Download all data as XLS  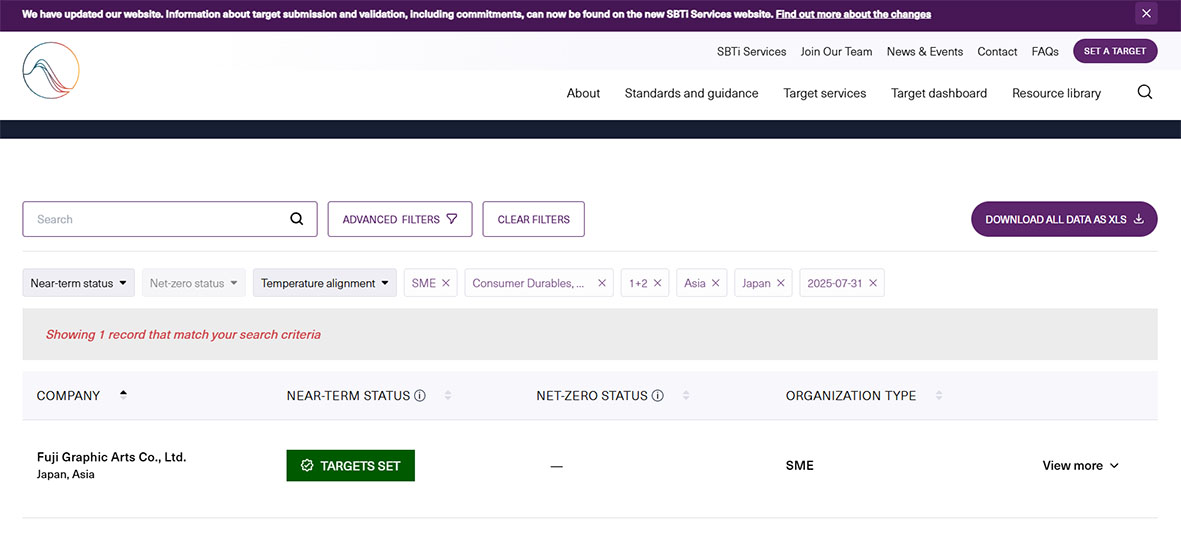point(1064,219)
